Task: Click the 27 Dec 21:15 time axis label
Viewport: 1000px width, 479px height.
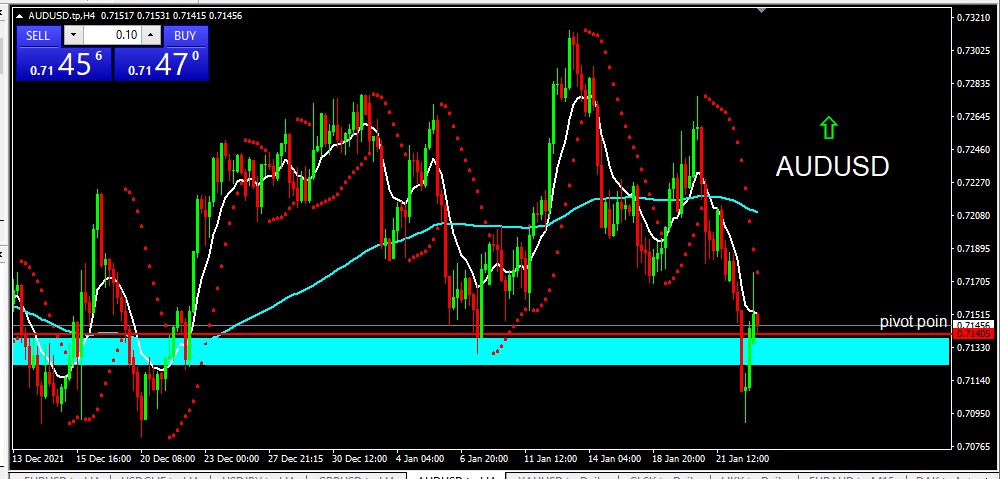Action: point(295,459)
